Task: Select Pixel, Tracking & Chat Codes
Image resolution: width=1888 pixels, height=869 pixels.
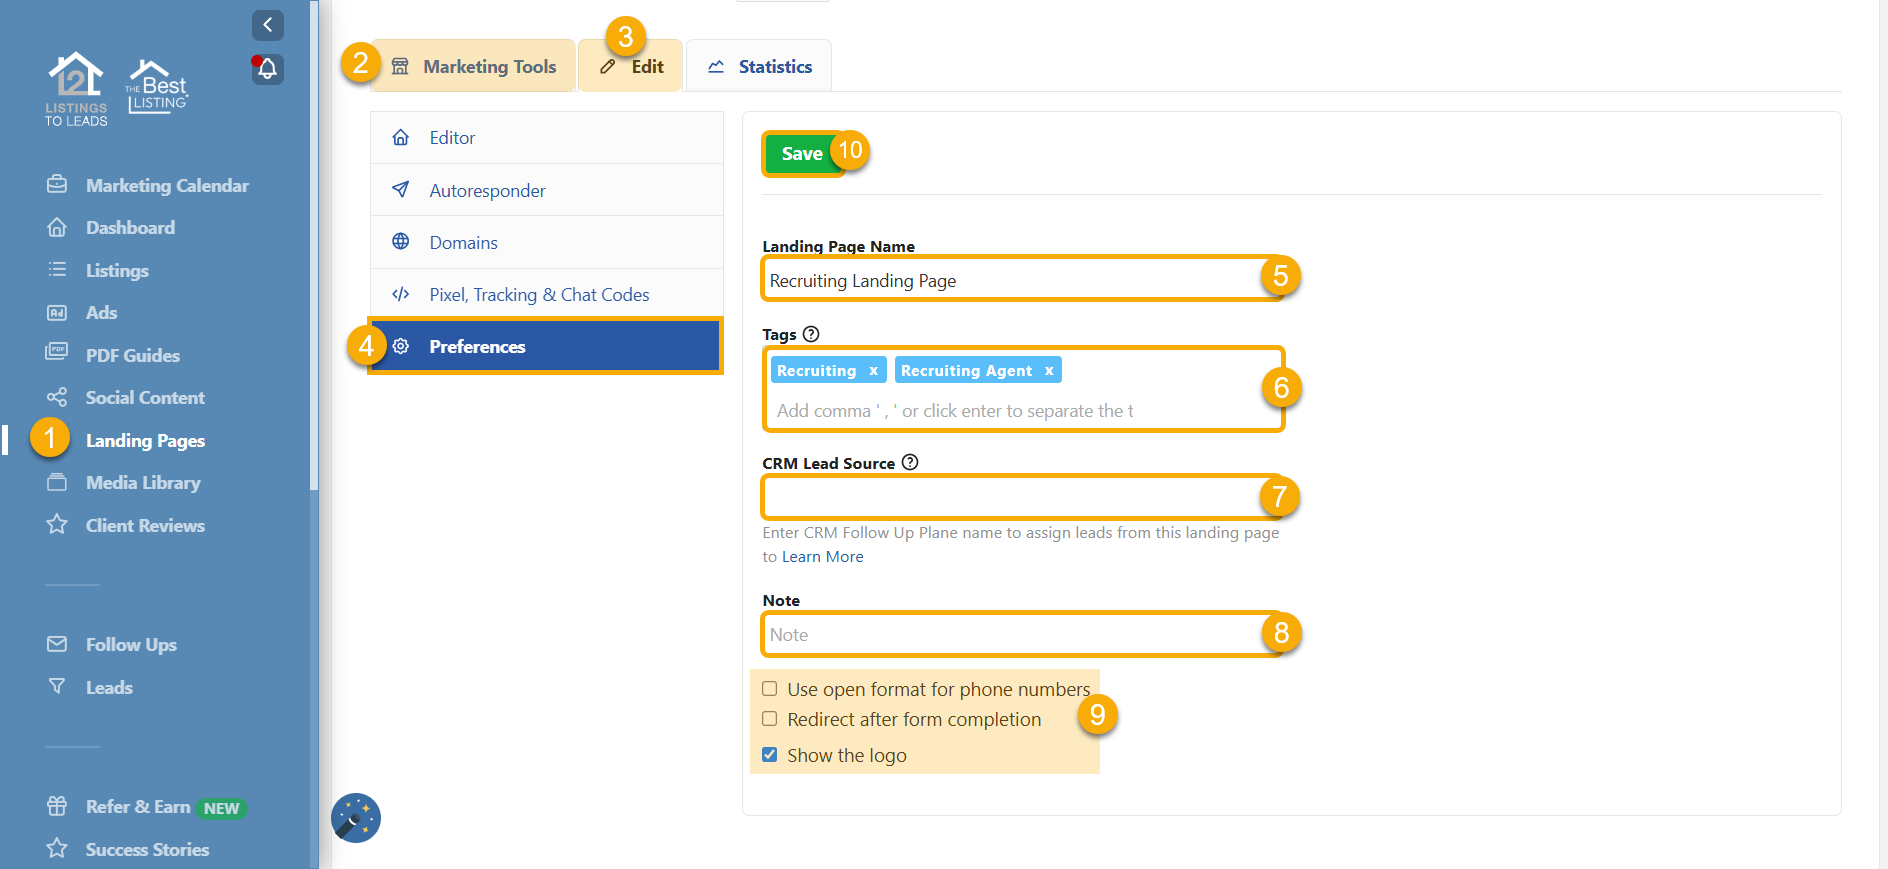Action: coord(539,295)
